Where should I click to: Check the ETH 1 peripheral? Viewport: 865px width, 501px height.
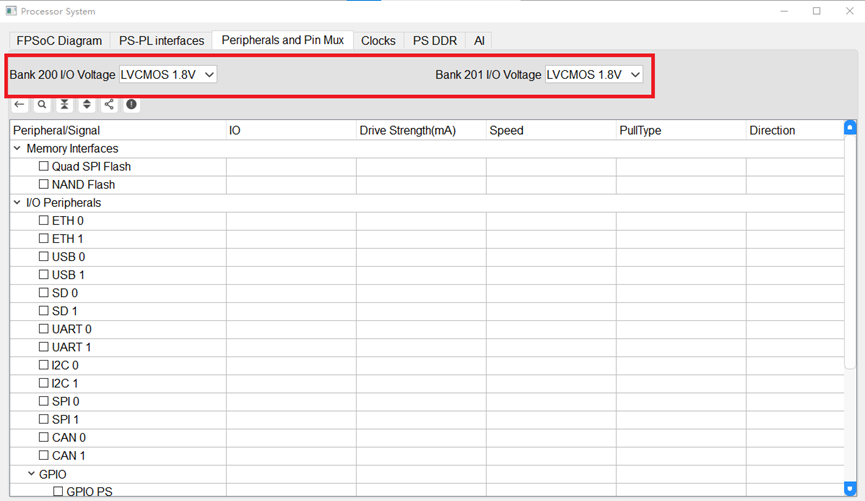(x=44, y=238)
